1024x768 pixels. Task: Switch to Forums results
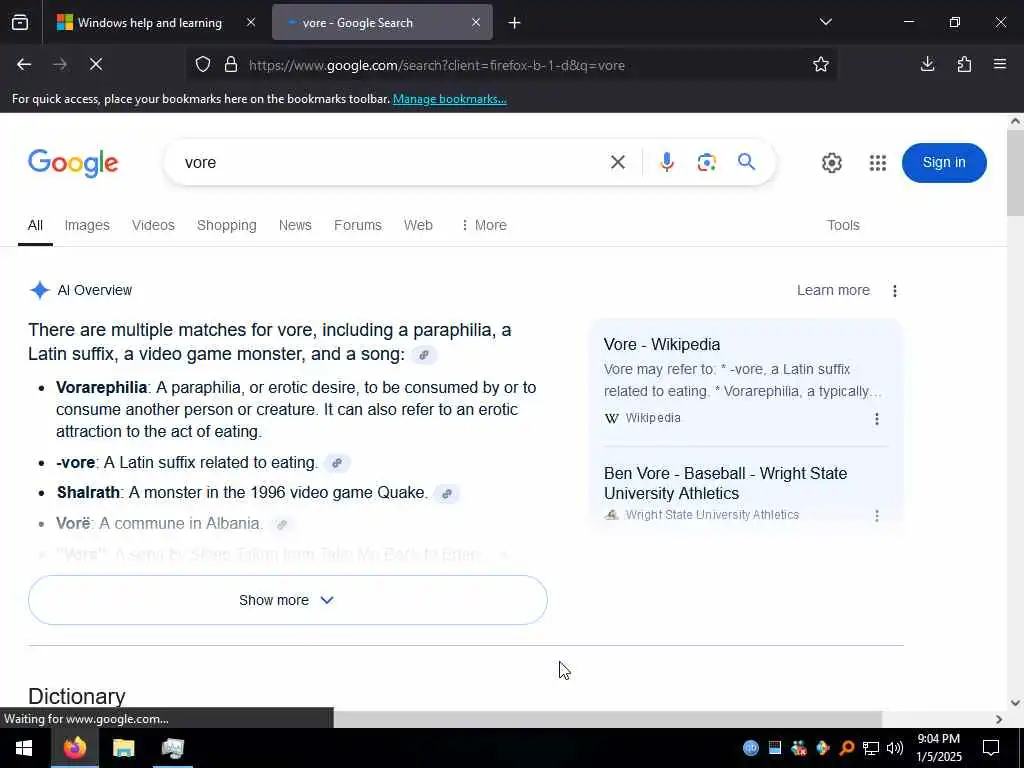coord(358,225)
